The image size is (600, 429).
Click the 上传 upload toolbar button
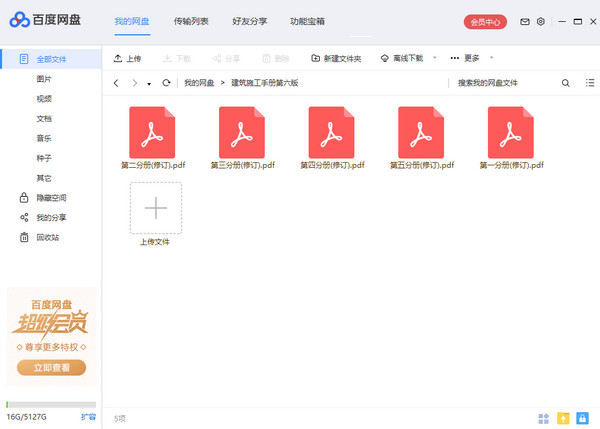(128, 58)
